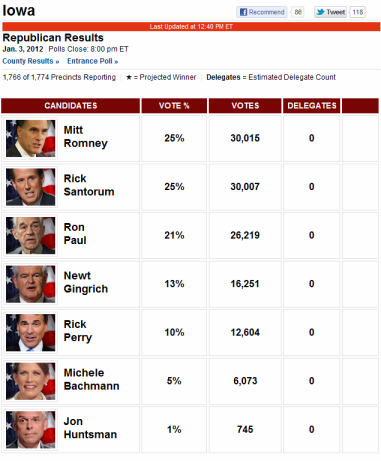Screen dimensions: 381x461
Task: Click the Tweet count bubble showing 118
Action: pos(358,12)
